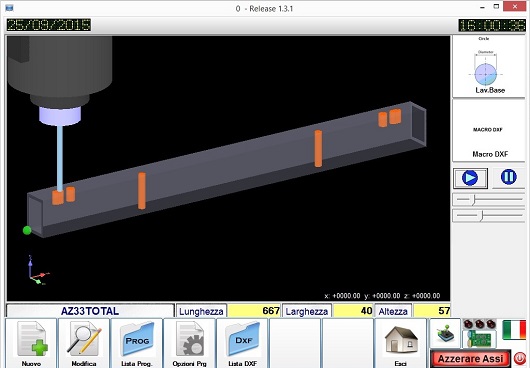Image resolution: width=530 pixels, height=368 pixels.
Task: Adjust the upper simulation speed slider
Action: pyautogui.click(x=489, y=200)
